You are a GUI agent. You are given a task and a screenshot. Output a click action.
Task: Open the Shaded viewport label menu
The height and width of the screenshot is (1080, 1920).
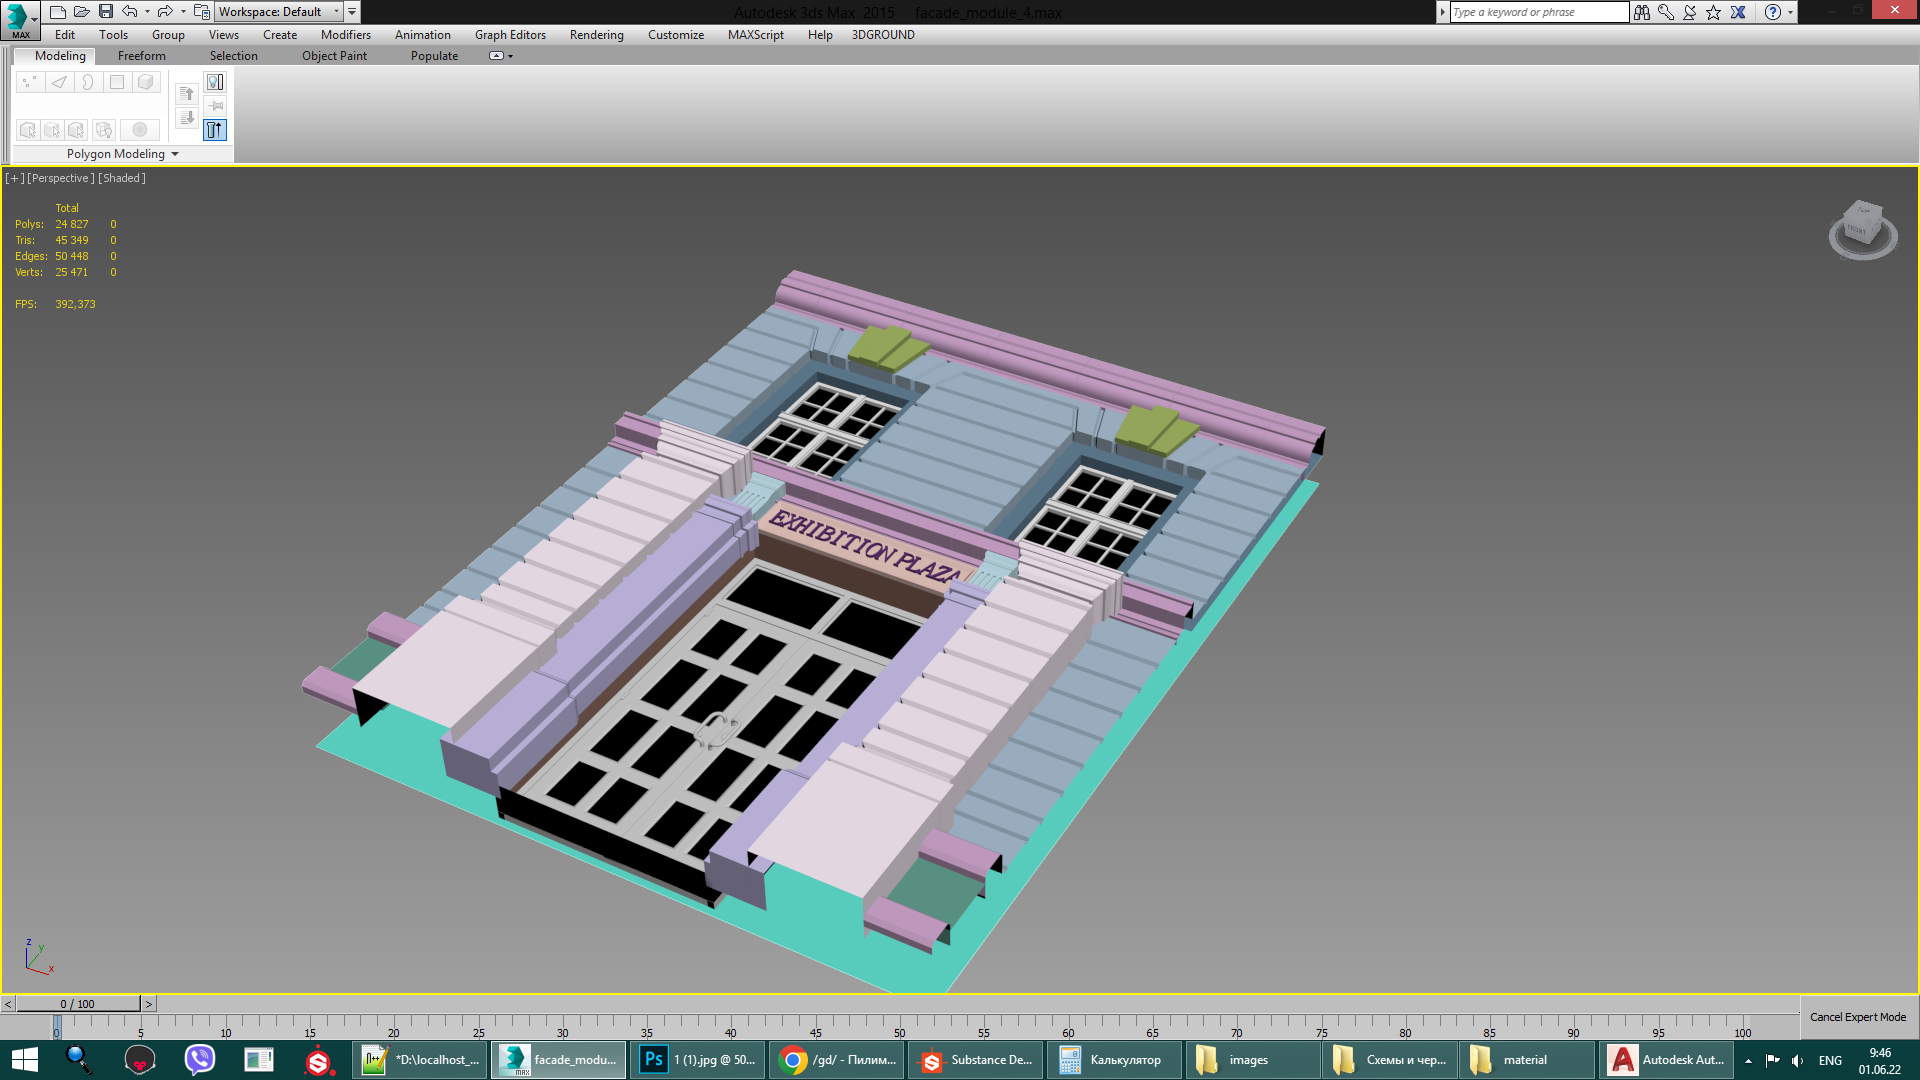[x=122, y=178]
